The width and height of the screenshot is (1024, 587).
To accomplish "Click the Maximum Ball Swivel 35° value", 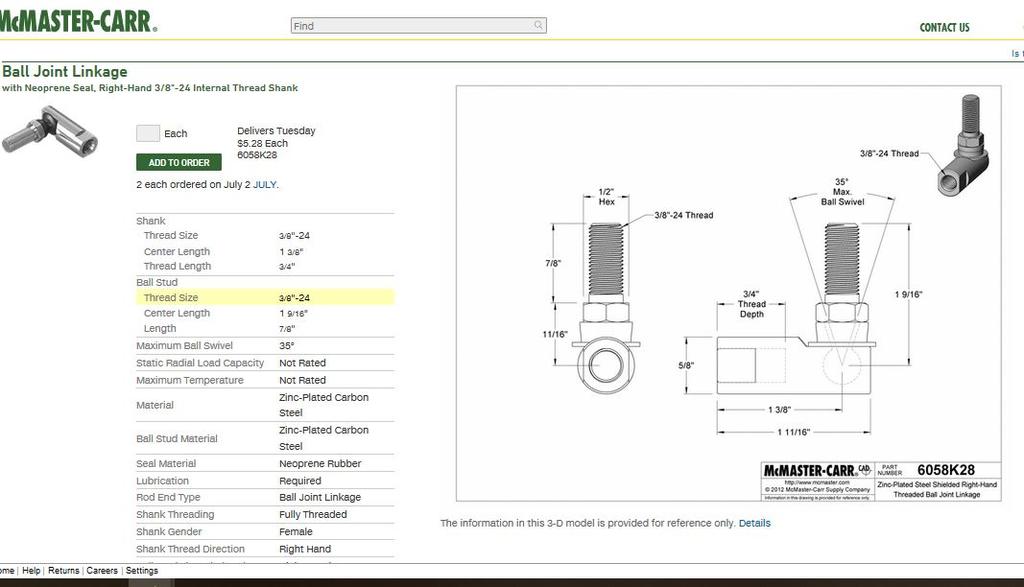I will [x=287, y=345].
